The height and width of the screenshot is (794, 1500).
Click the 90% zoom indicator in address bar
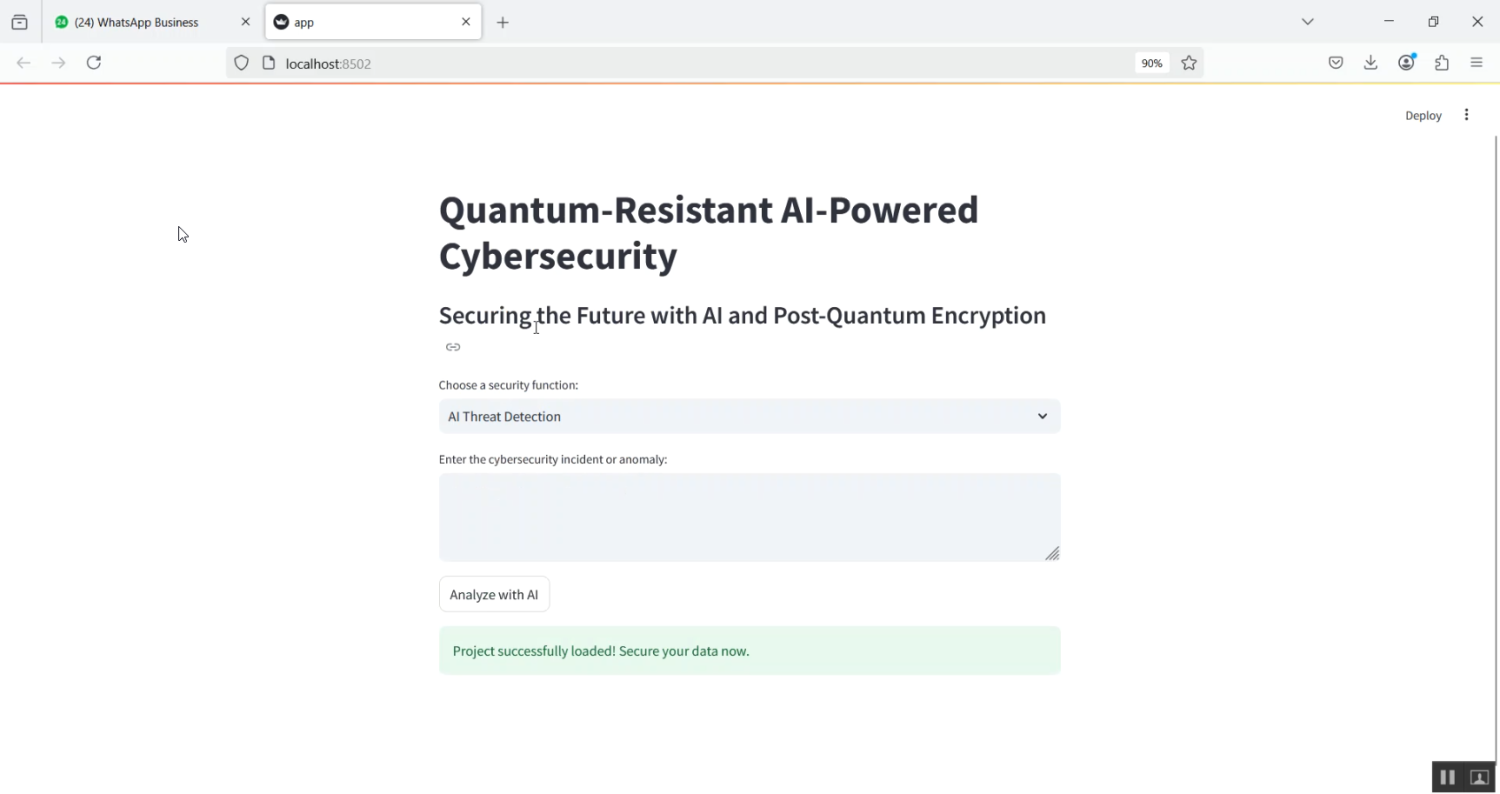1151,62
